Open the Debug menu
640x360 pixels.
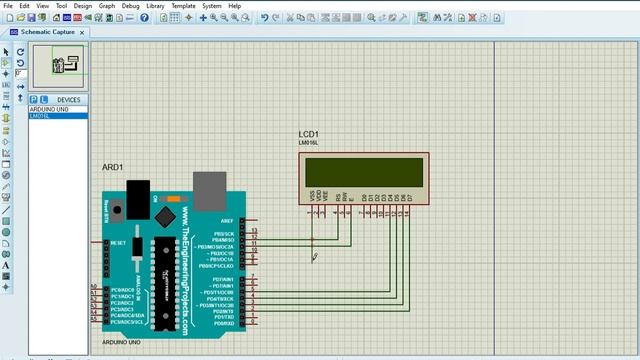tap(131, 6)
